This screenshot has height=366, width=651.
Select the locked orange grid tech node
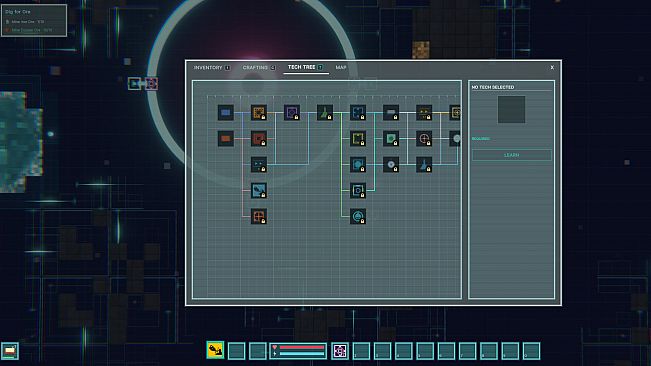click(x=259, y=112)
